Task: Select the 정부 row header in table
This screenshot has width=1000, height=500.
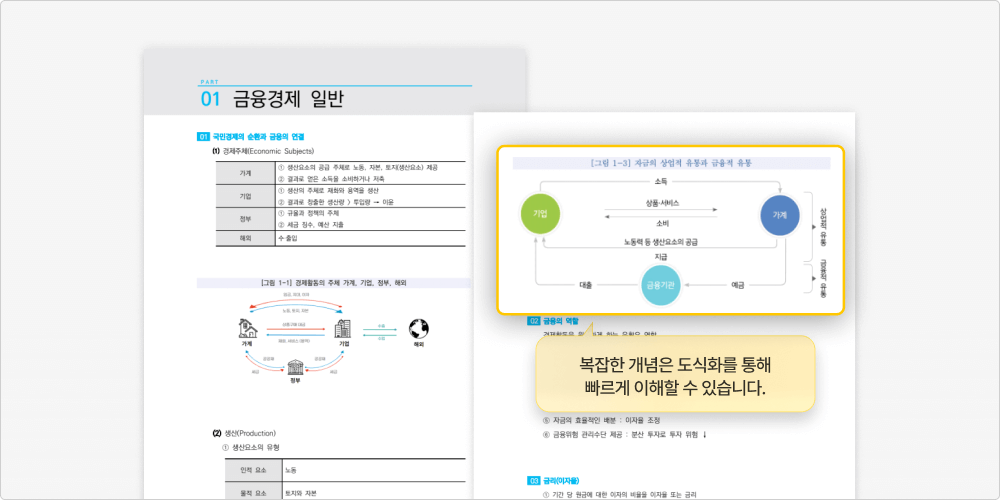Action: 245,219
